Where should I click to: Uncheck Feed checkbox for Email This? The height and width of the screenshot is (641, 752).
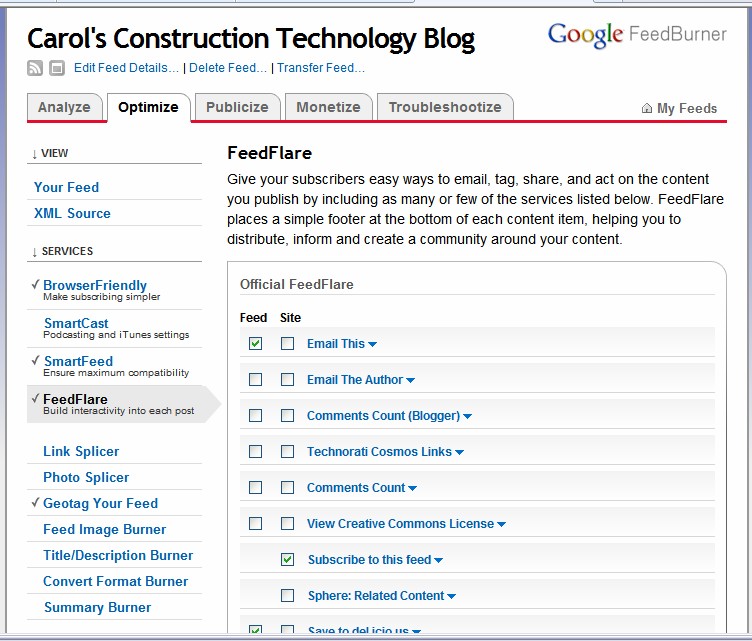[x=256, y=343]
